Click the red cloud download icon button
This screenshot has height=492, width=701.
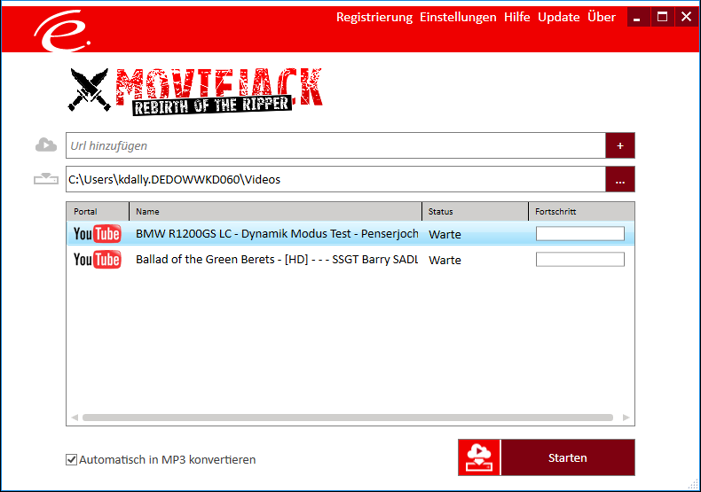479,458
